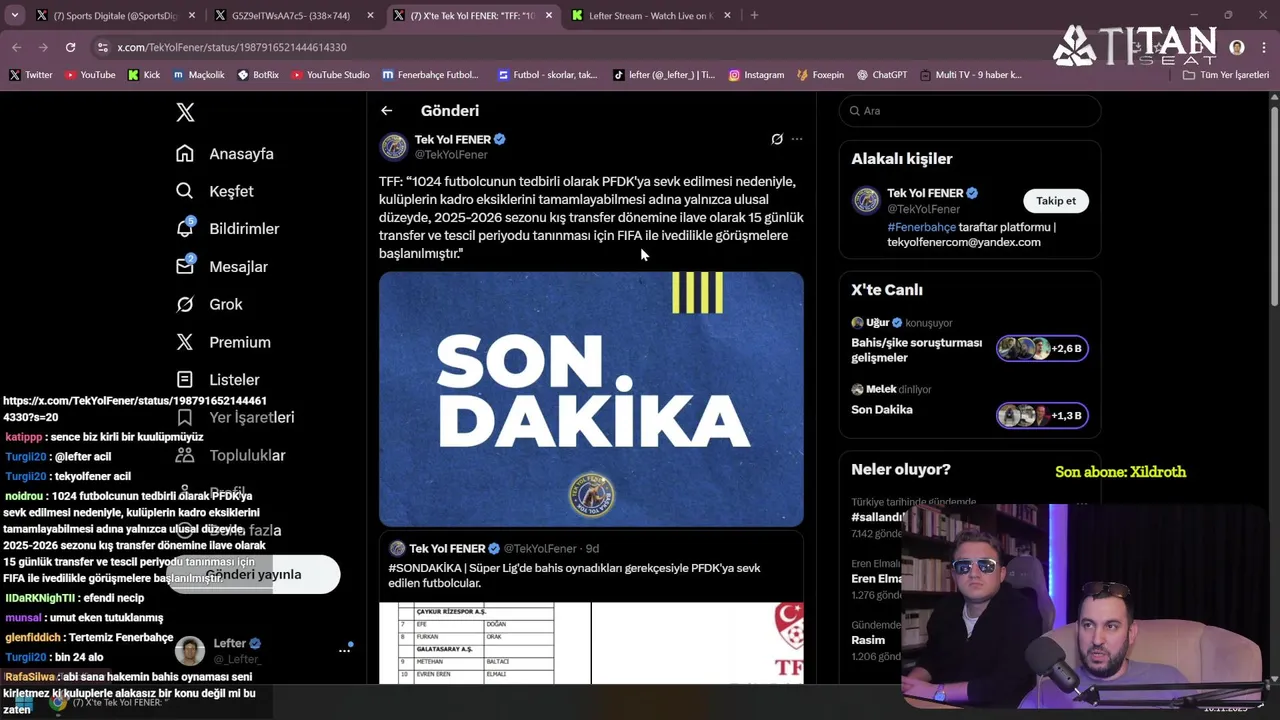Go back with the Gönderi arrow

click(386, 111)
